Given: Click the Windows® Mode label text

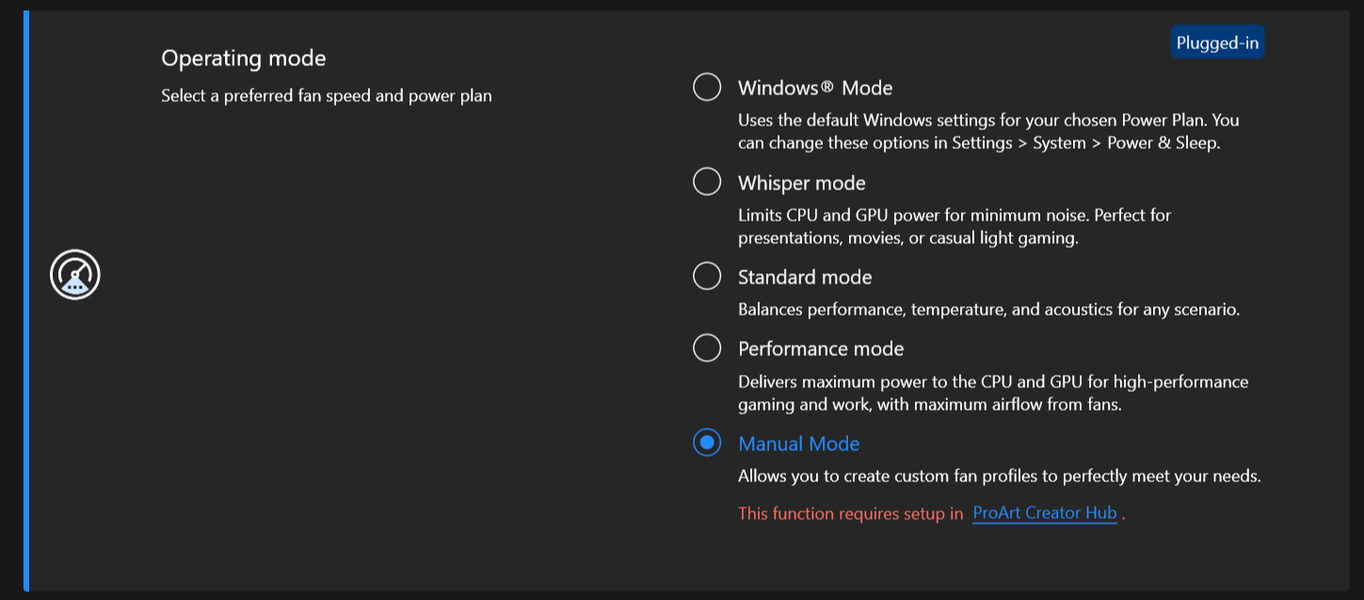Looking at the screenshot, I should coord(815,88).
